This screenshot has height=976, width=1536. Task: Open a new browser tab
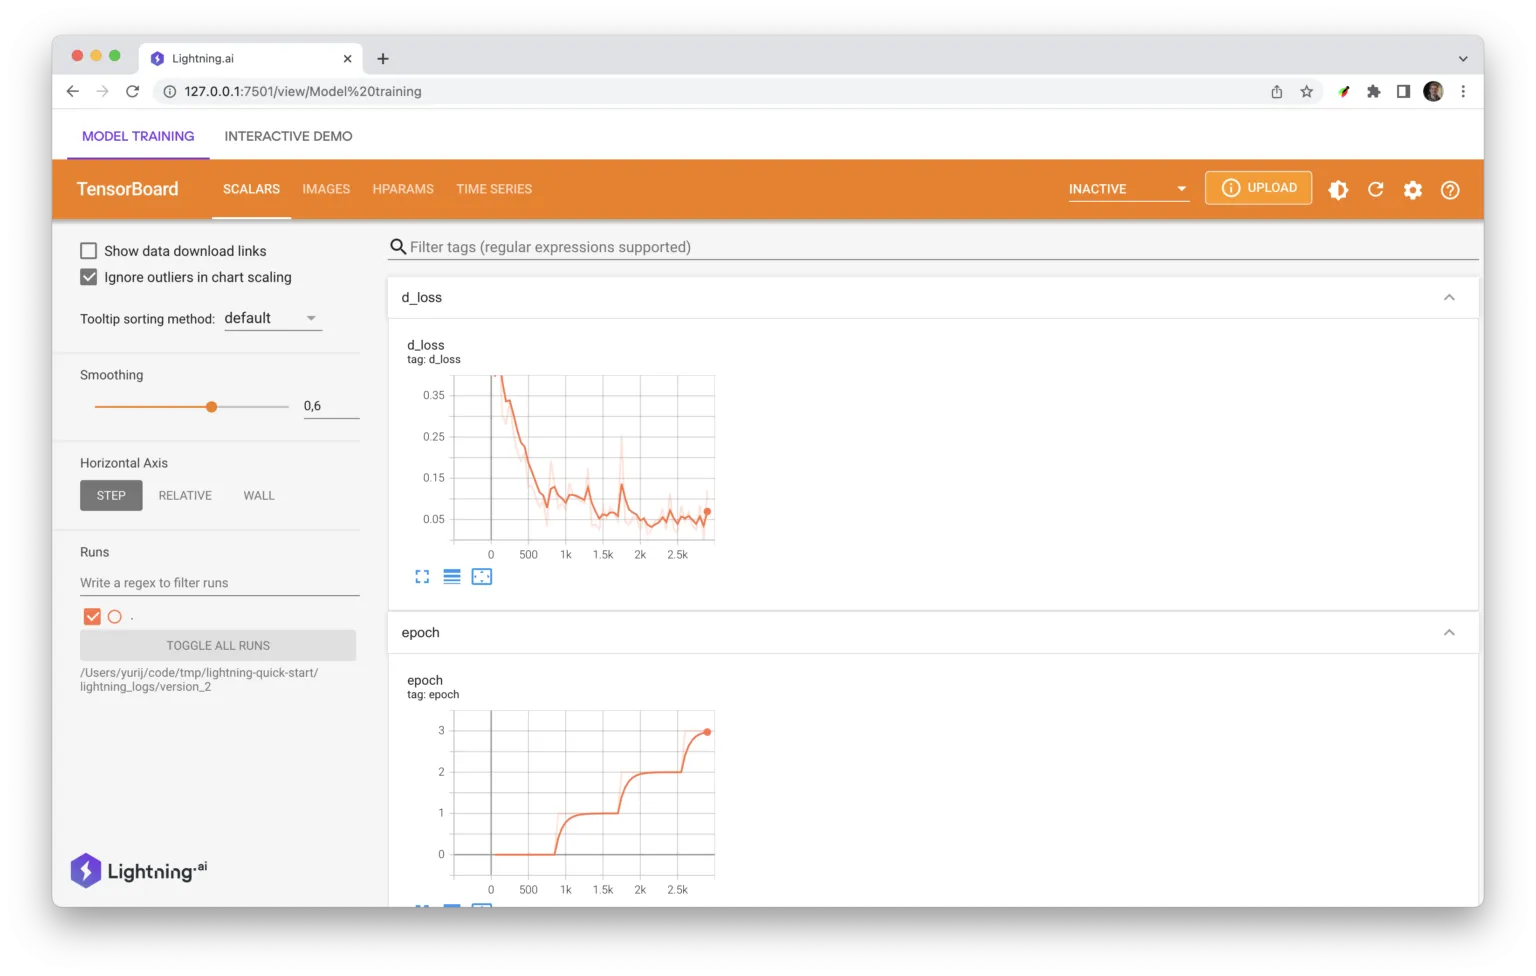(x=383, y=59)
